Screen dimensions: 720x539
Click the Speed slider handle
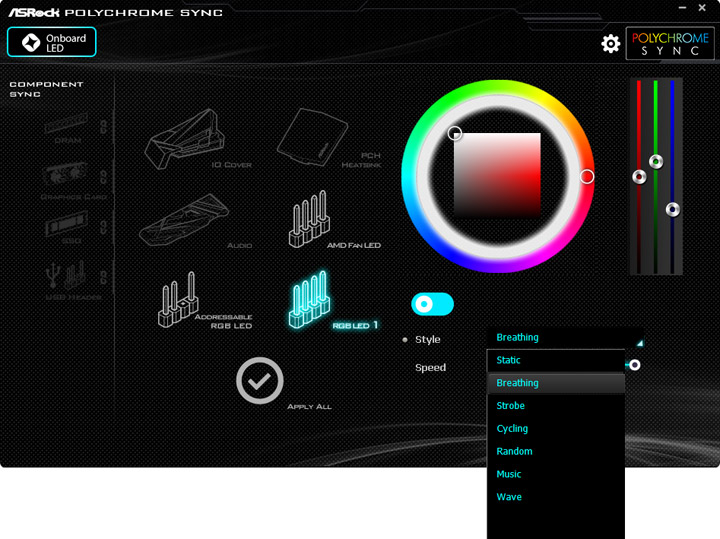click(635, 365)
